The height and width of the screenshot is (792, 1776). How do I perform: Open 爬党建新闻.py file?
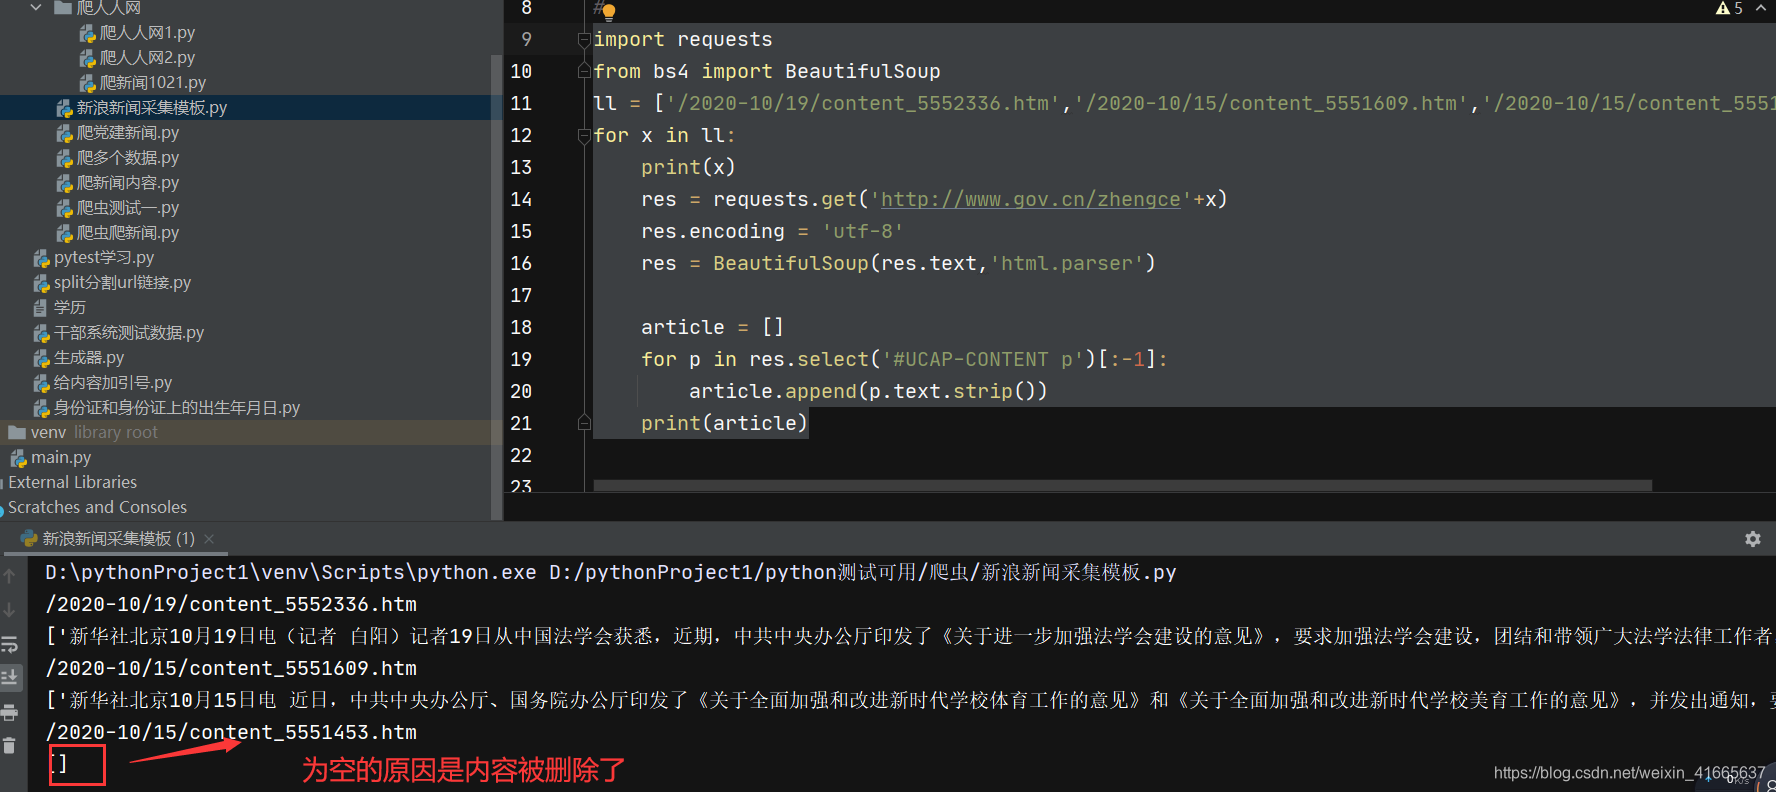click(128, 133)
